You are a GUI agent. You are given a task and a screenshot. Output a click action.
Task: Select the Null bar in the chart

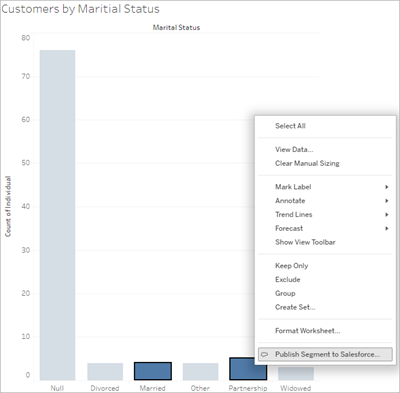[57, 215]
